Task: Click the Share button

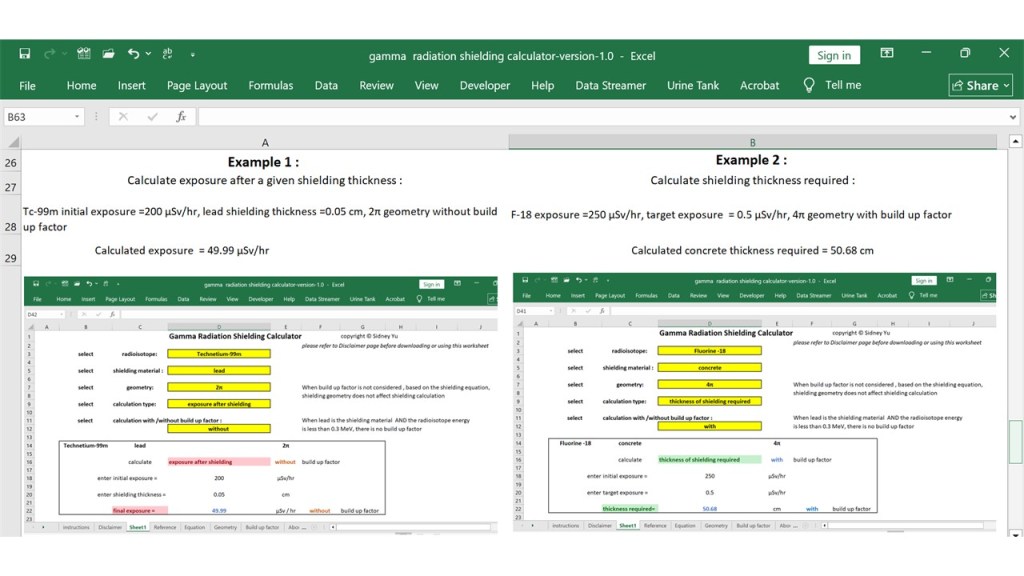Action: (981, 85)
